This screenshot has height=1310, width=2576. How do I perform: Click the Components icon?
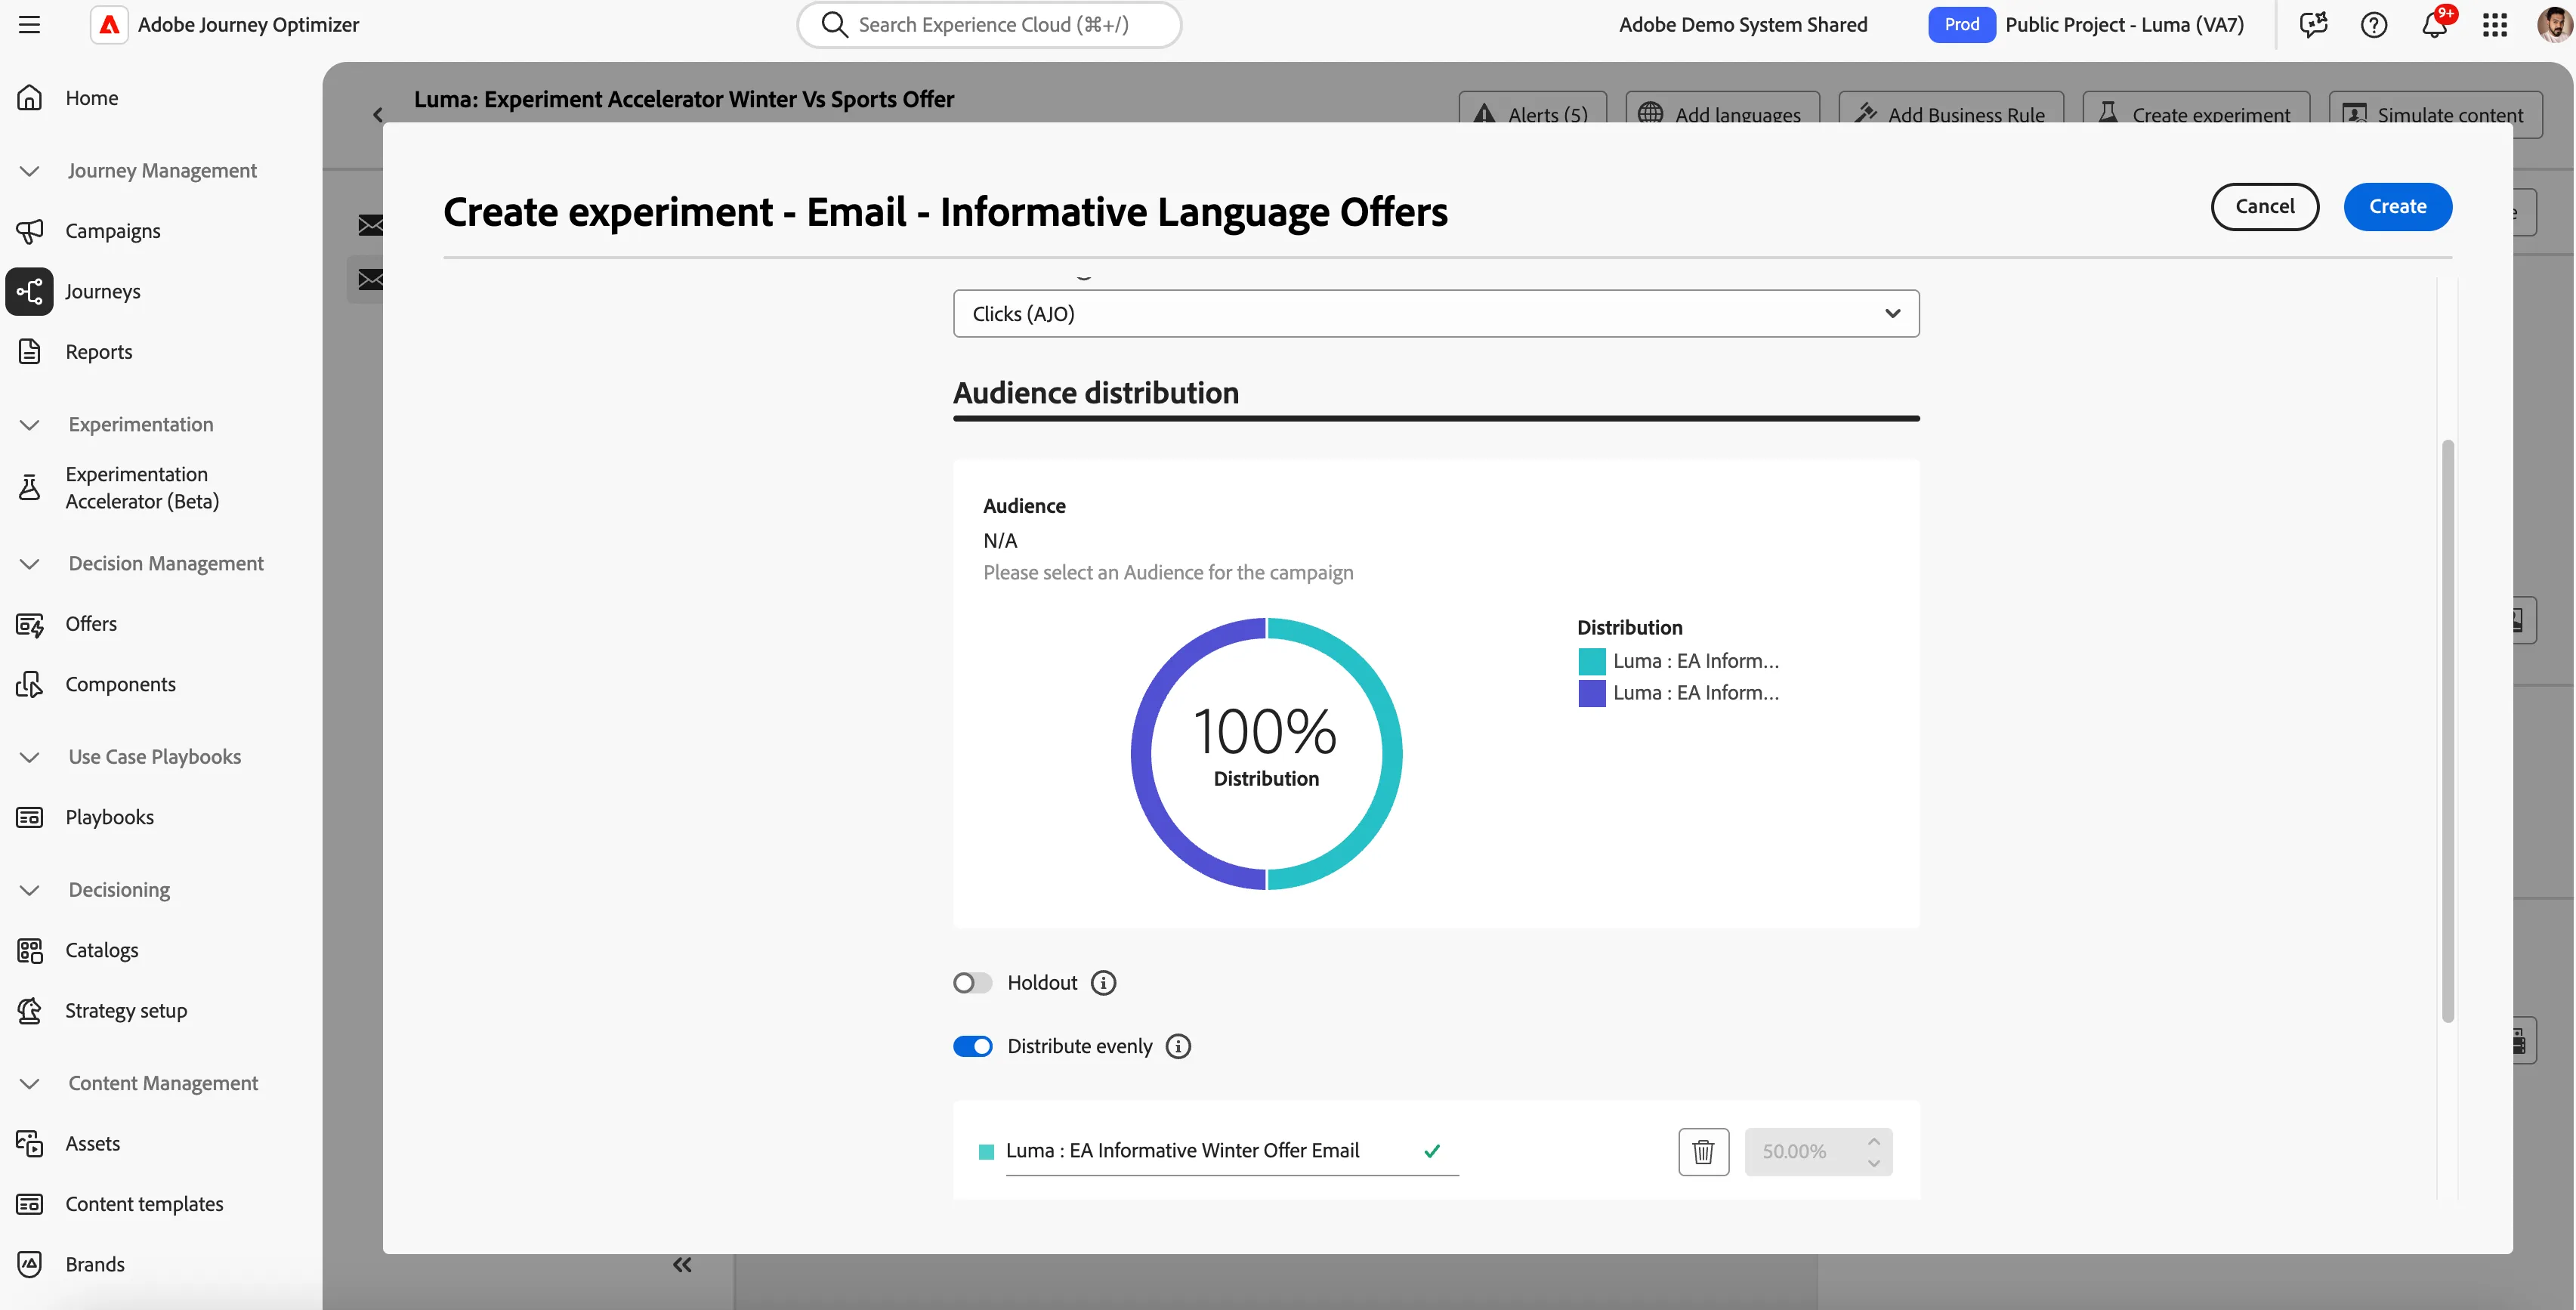[x=30, y=685]
